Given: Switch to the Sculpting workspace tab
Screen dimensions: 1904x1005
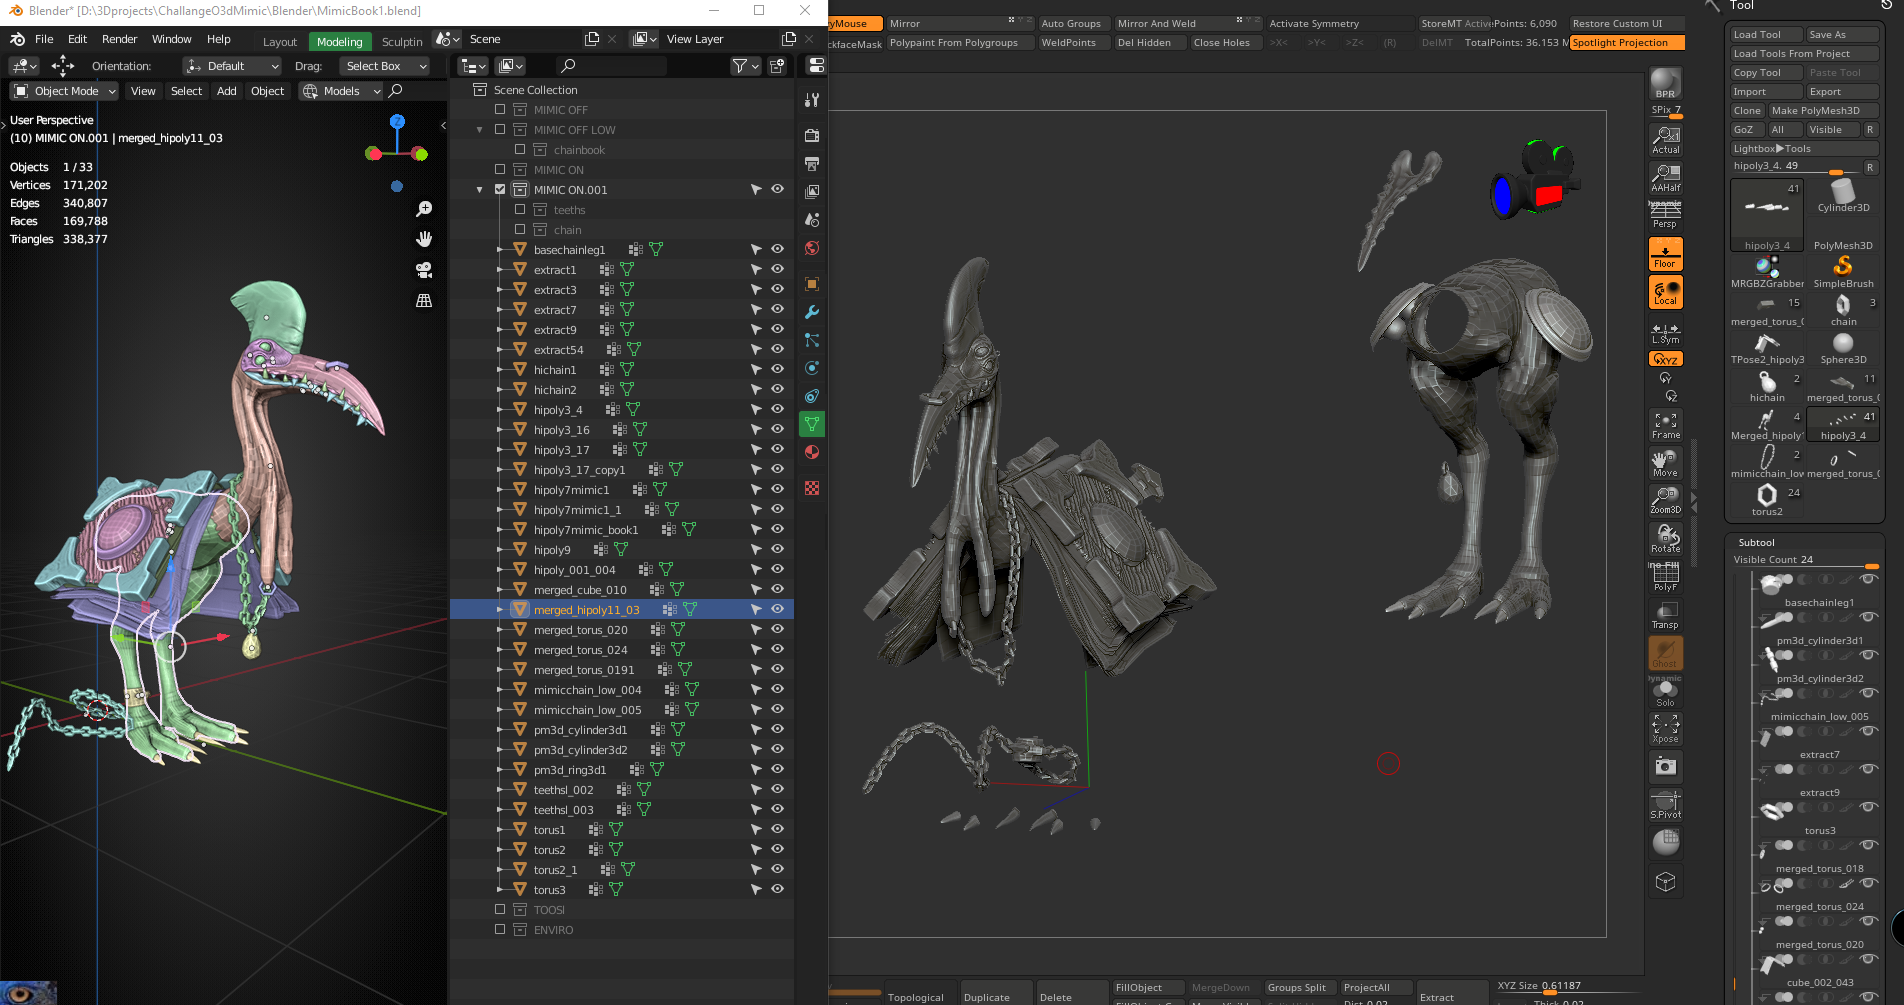Looking at the screenshot, I should 402,42.
